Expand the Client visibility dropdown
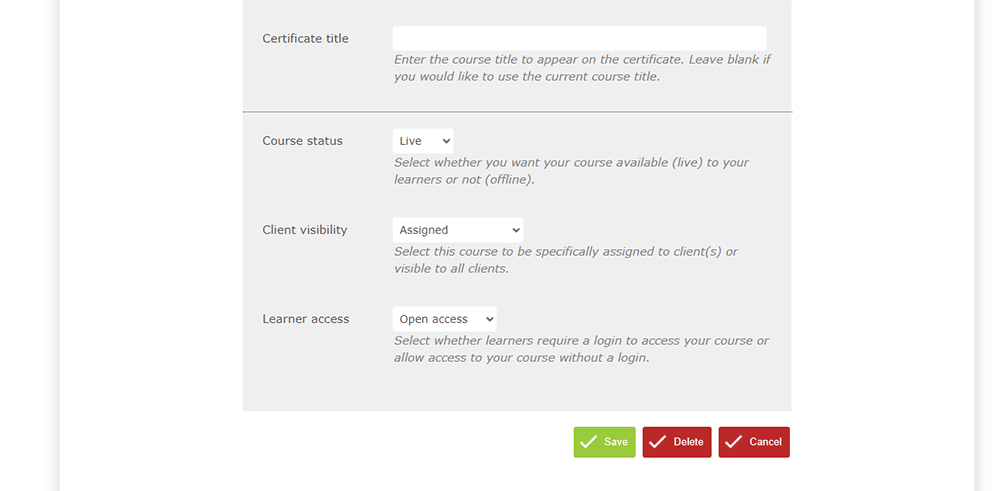The width and height of the screenshot is (1000, 491). 457,230
